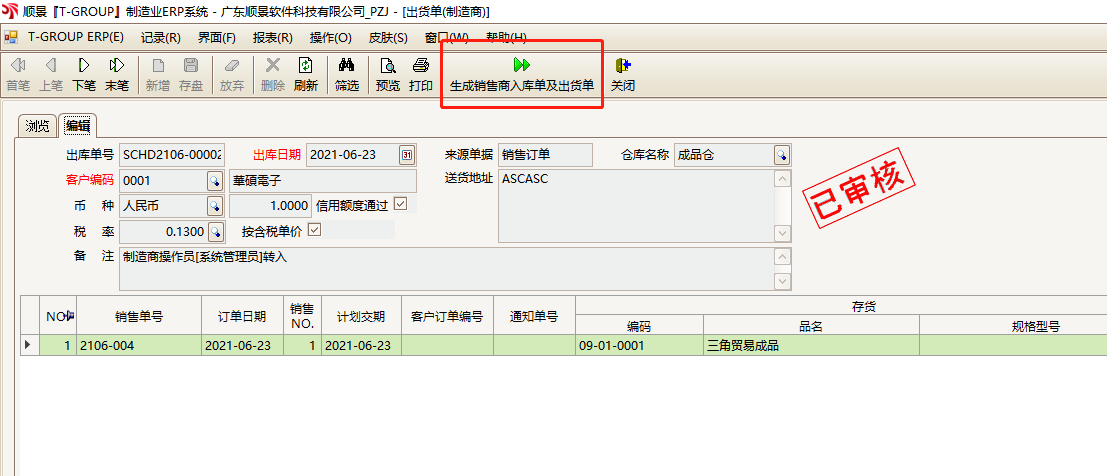Image resolution: width=1107 pixels, height=476 pixels.
Task: Click the 打印 print icon
Action: [x=421, y=74]
